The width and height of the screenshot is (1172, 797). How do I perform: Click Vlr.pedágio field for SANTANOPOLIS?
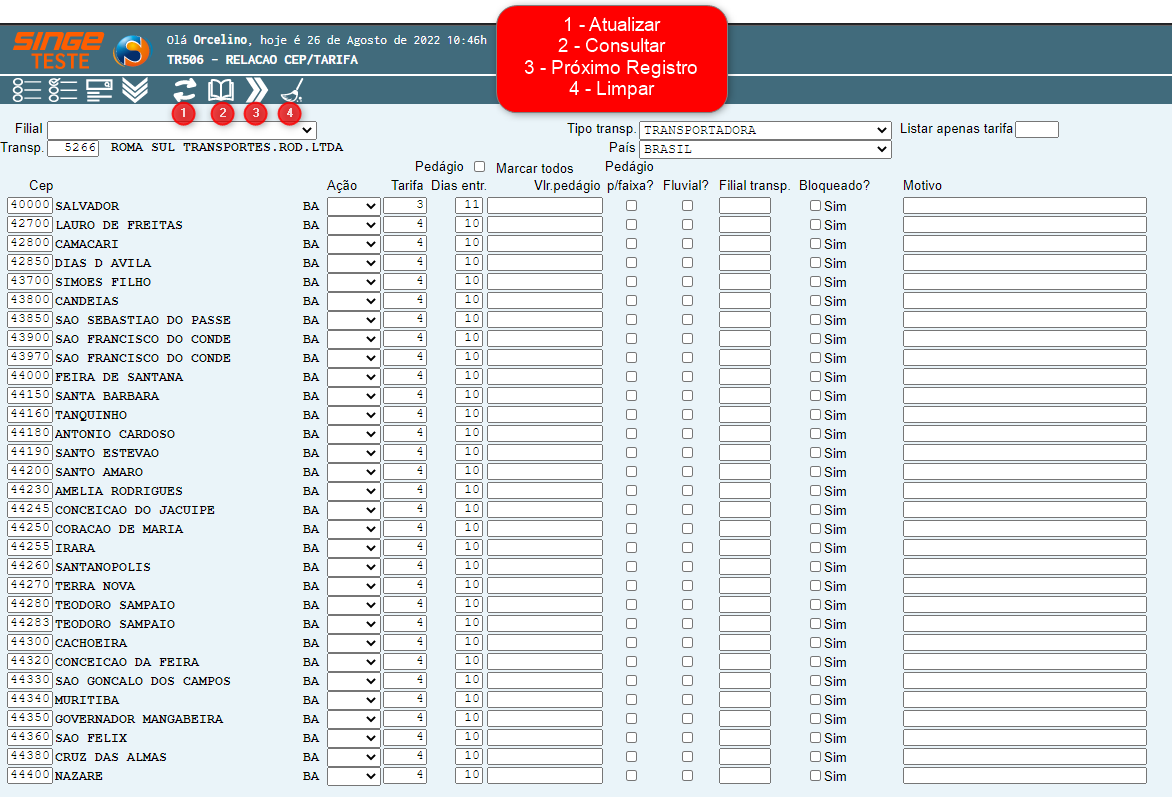pyautogui.click(x=545, y=567)
